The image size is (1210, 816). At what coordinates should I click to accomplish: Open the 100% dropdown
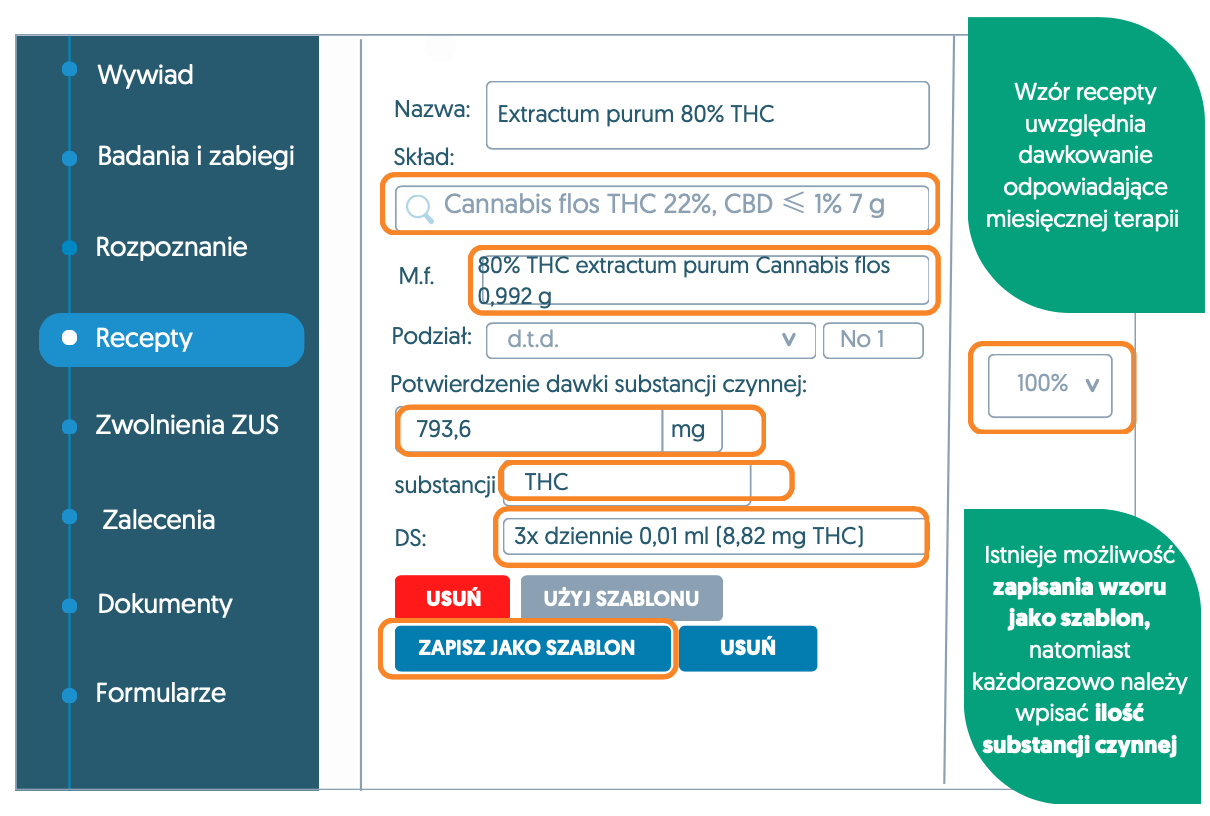pyautogui.click(x=1050, y=384)
